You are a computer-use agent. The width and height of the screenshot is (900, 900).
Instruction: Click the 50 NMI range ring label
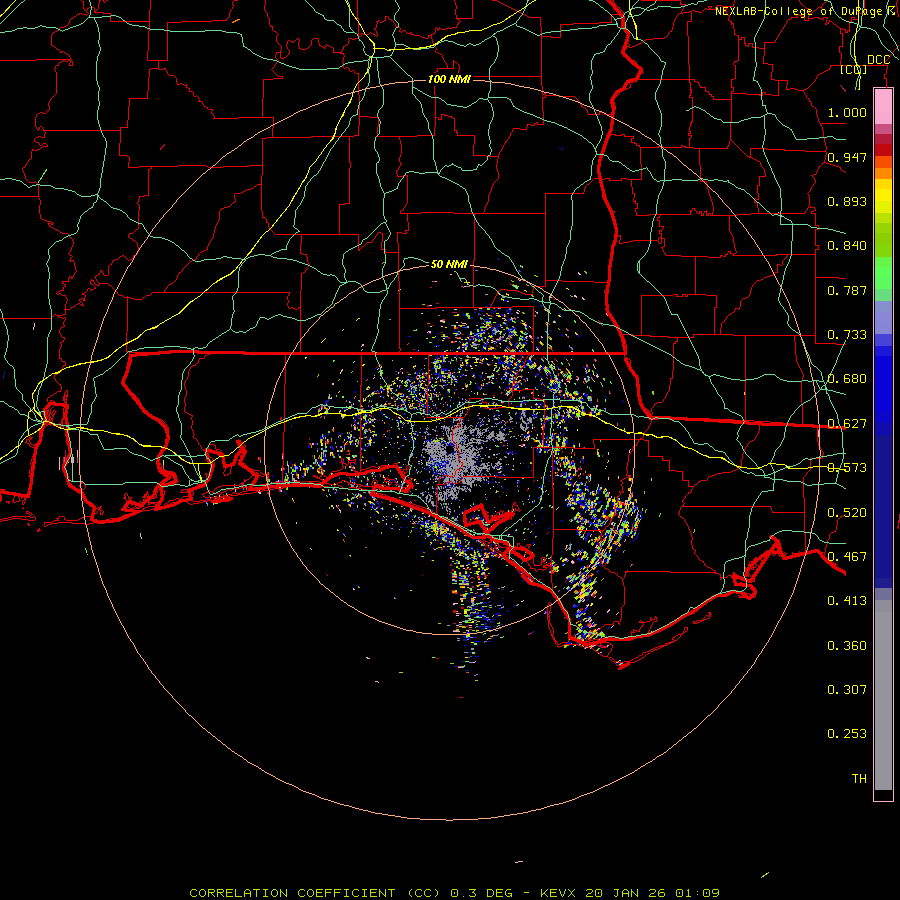tap(449, 264)
